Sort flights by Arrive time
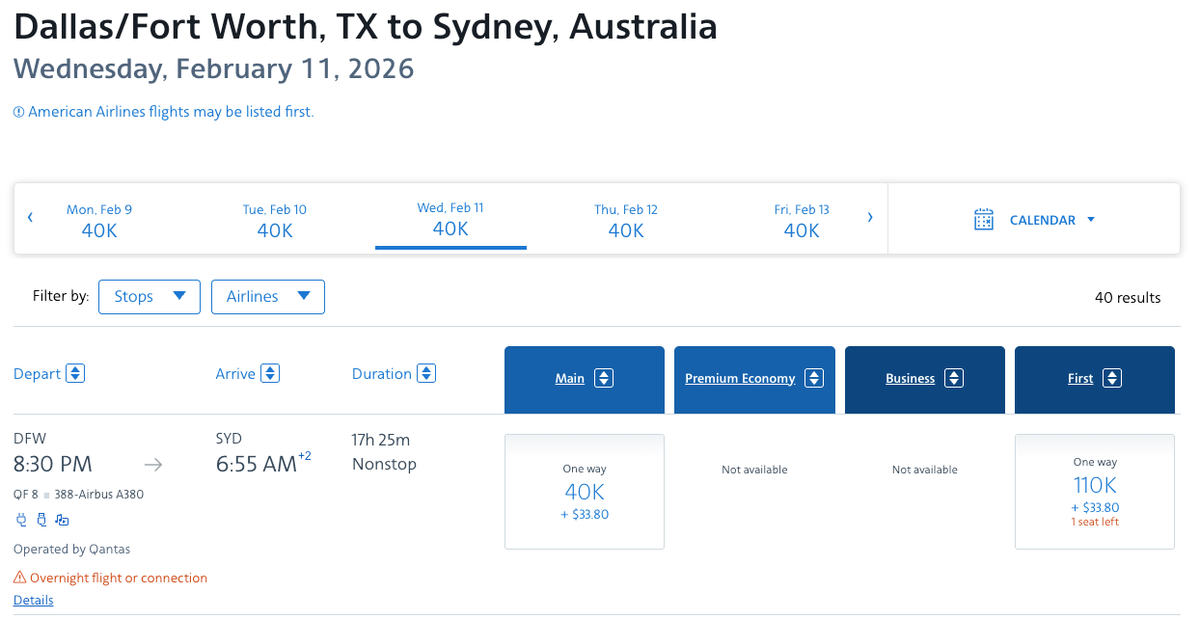This screenshot has height=619, width=1200. [x=270, y=373]
